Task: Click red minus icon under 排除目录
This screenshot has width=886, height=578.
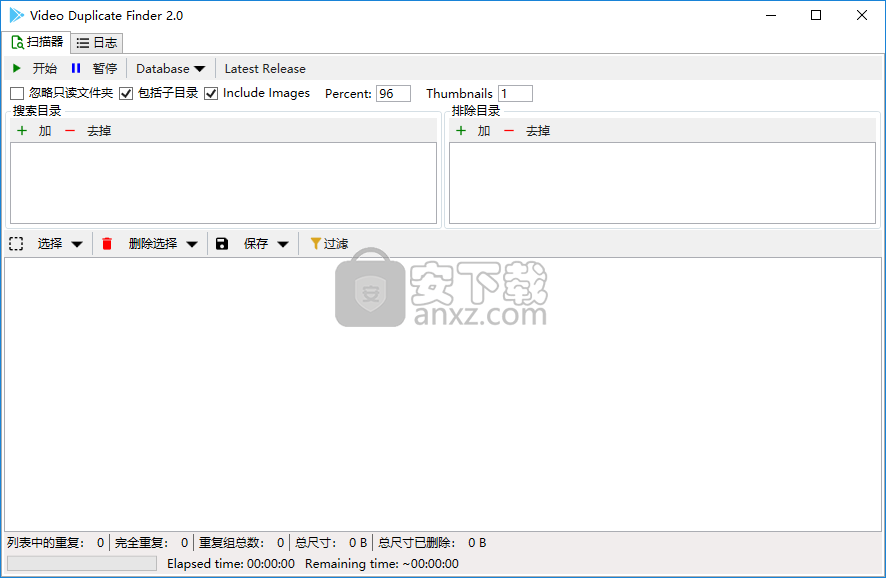Action: coord(509,131)
